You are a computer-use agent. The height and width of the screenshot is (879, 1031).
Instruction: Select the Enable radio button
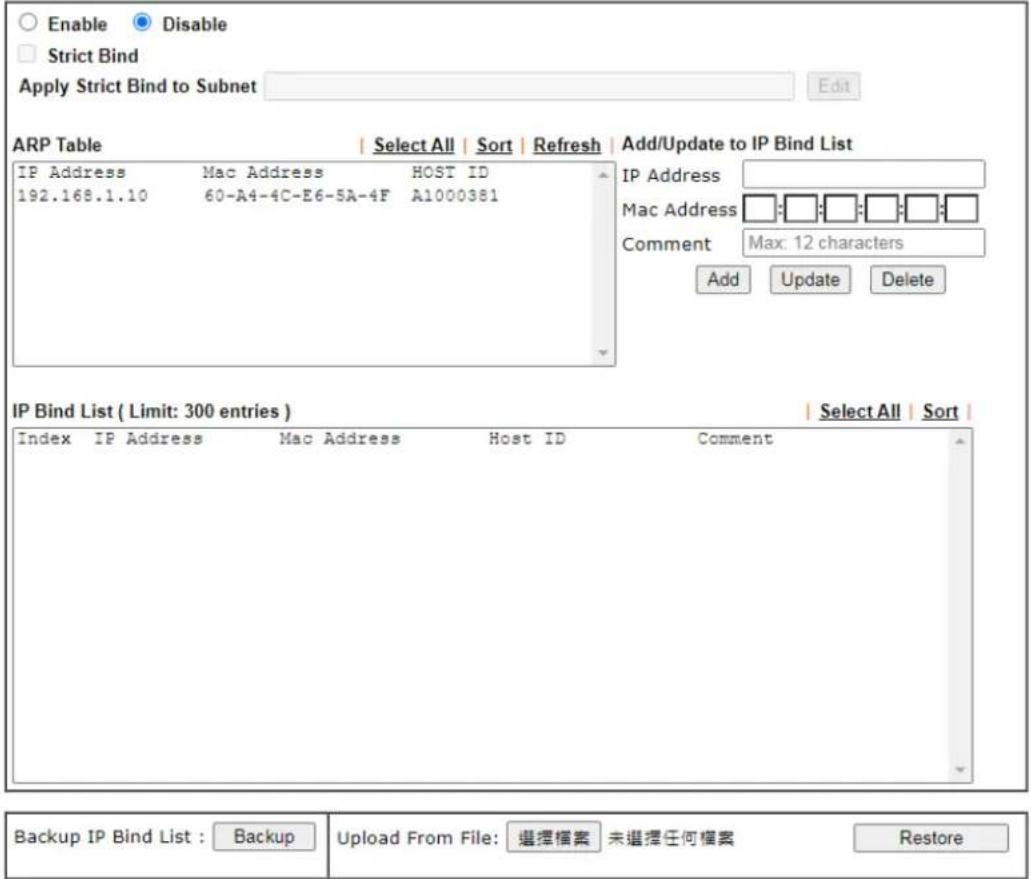point(28,22)
